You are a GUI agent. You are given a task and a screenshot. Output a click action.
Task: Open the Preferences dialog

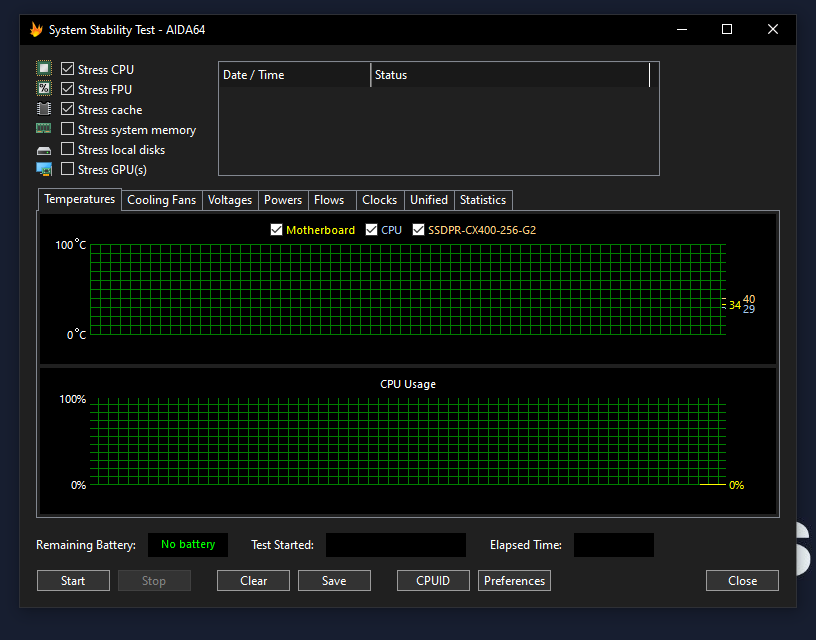point(514,581)
